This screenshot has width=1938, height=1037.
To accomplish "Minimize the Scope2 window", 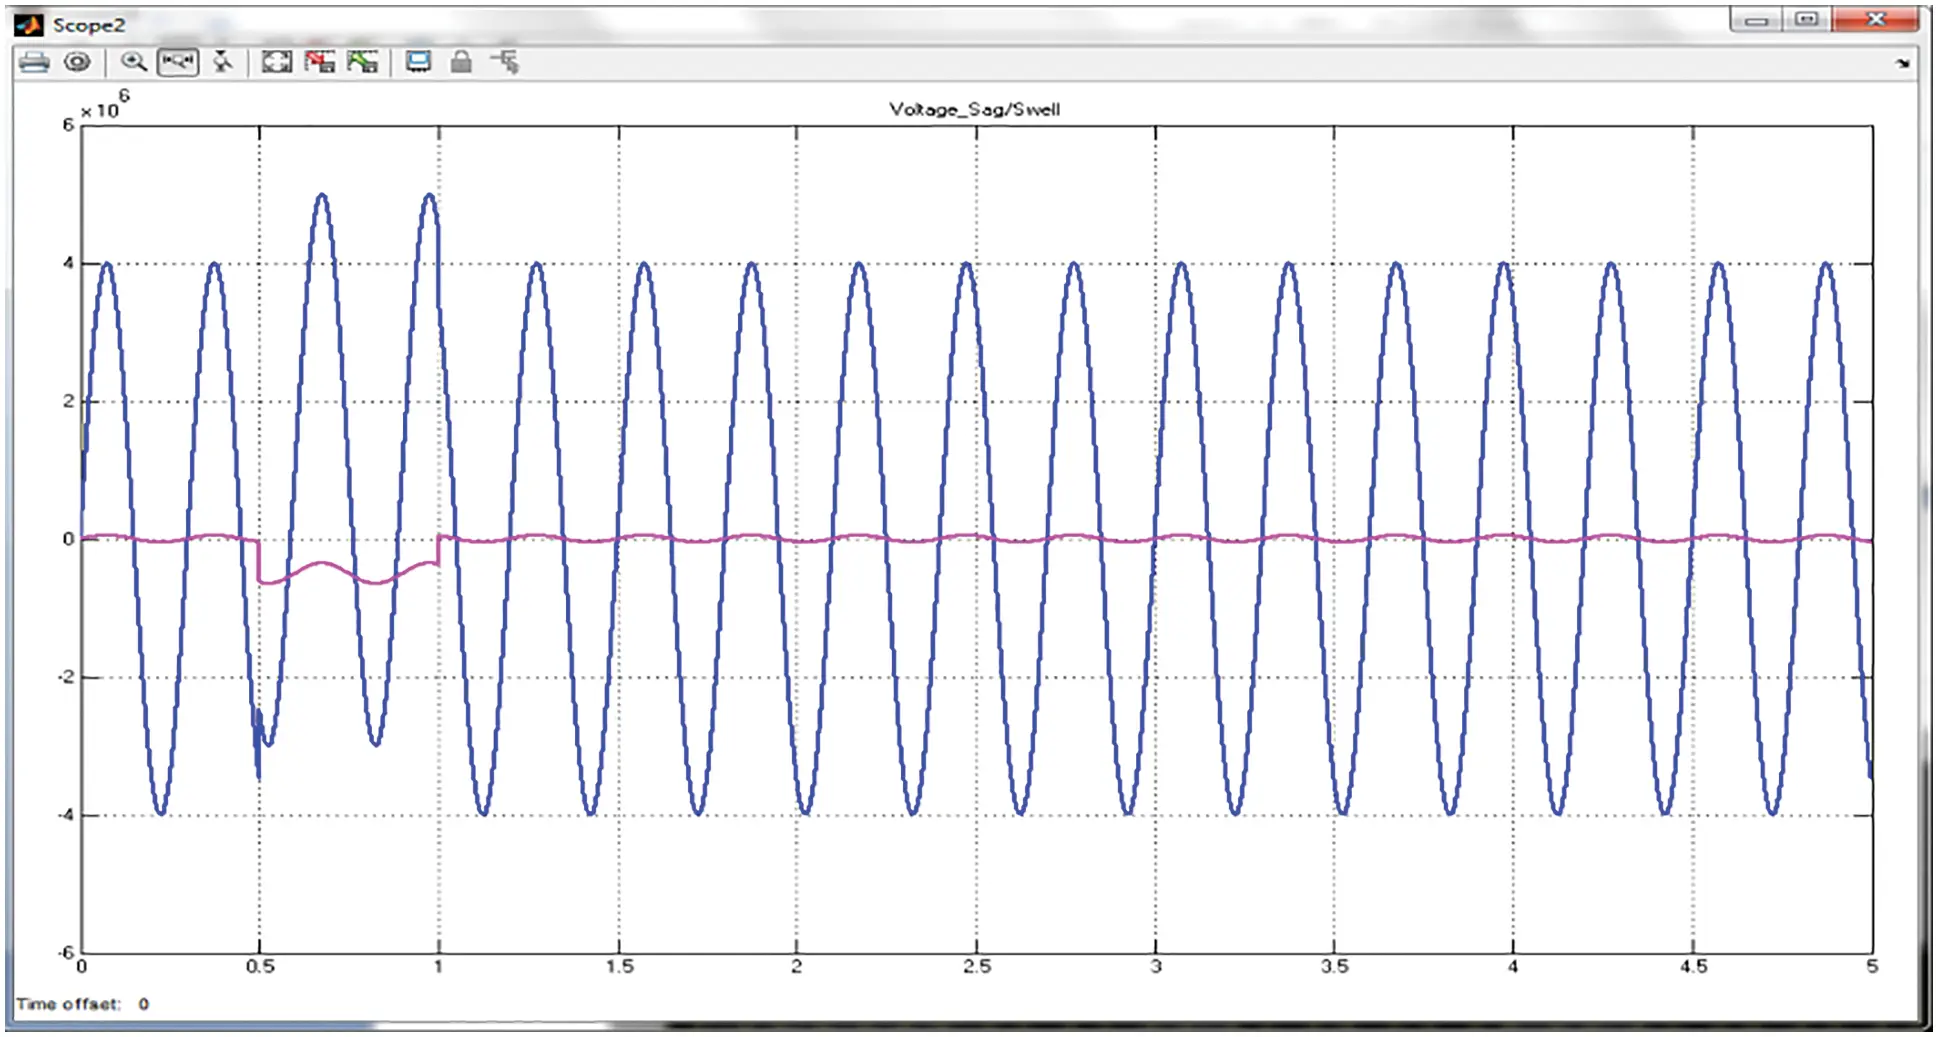I will pos(1757,20).
